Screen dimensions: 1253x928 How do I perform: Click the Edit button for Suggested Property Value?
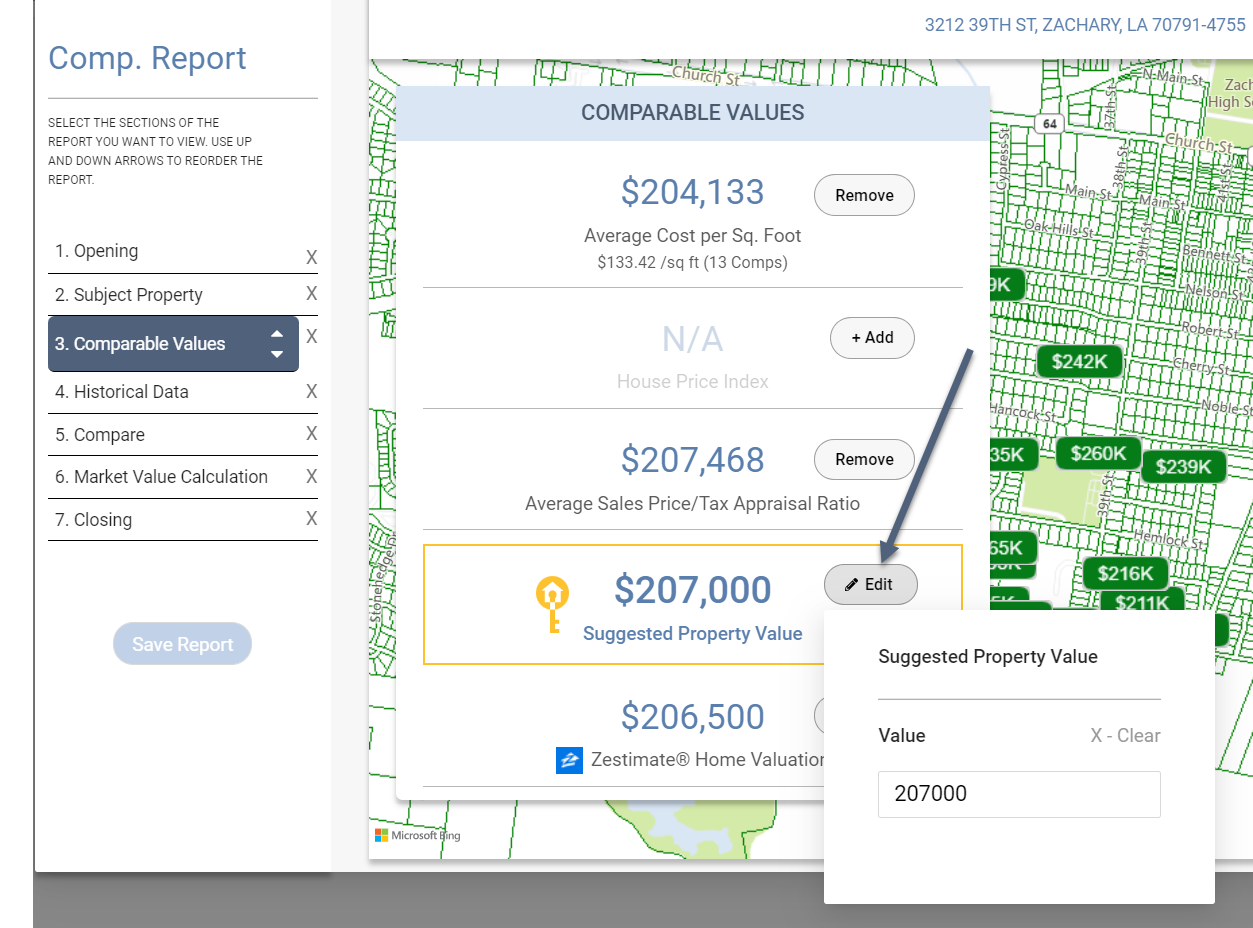pos(870,585)
